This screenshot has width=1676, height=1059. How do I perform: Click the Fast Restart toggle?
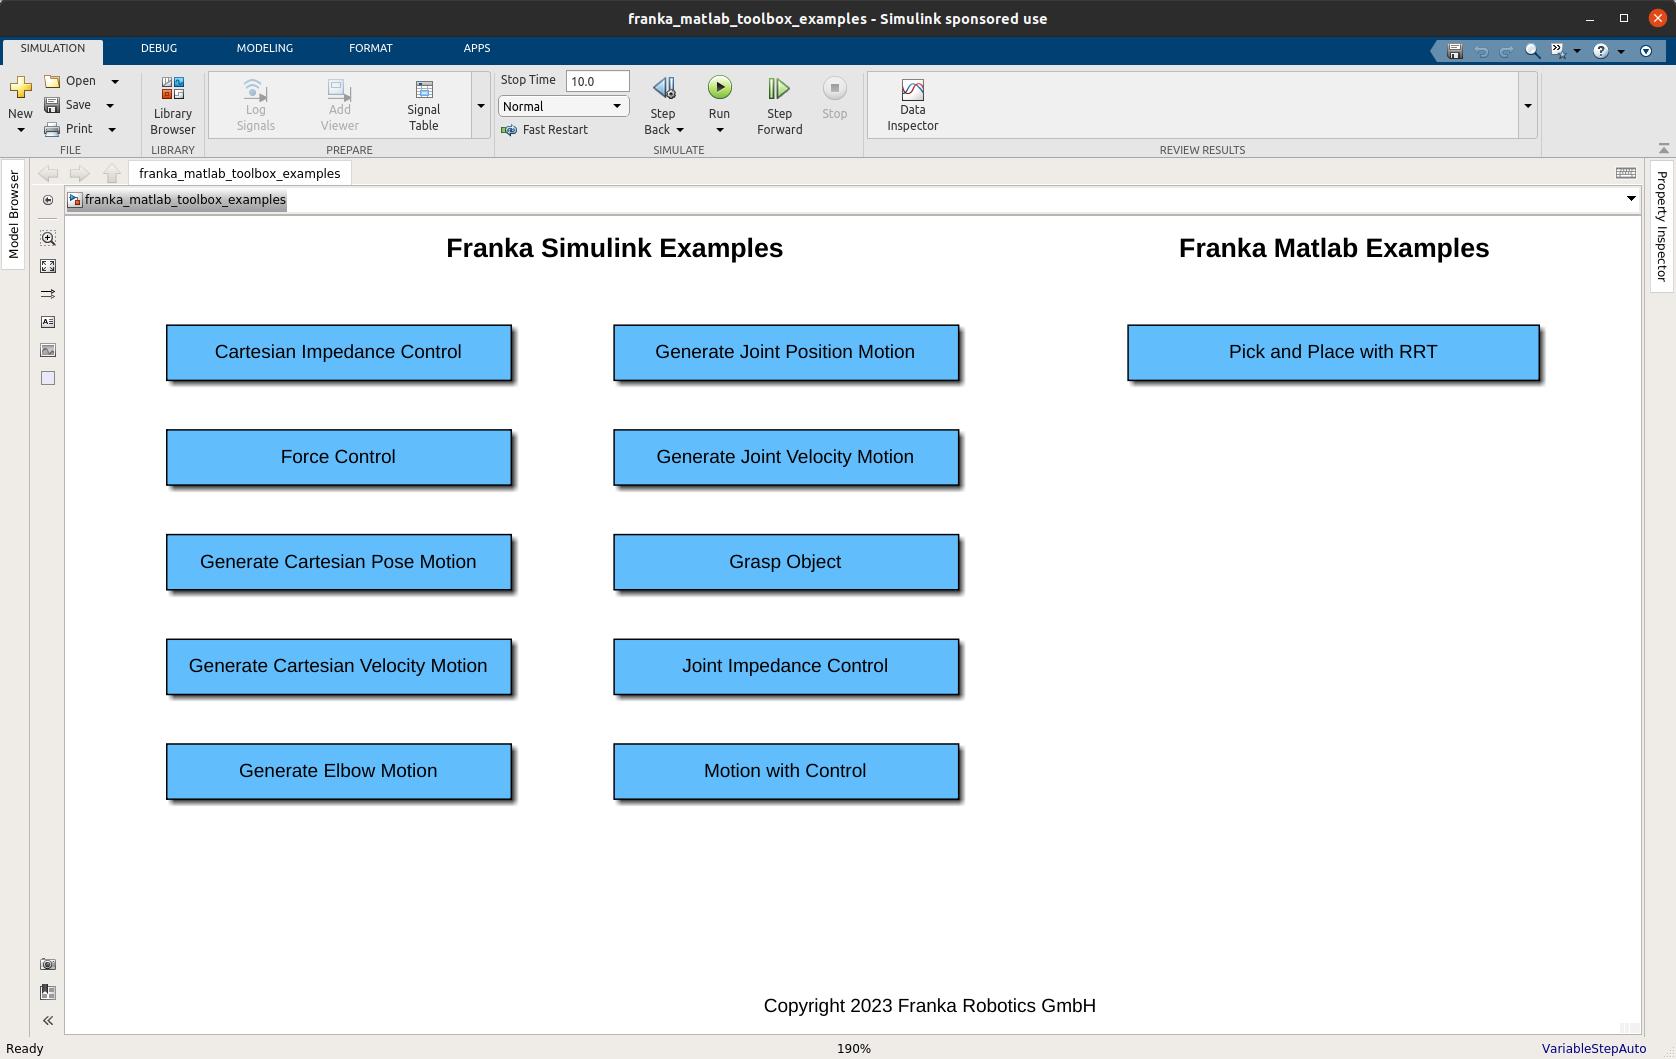[x=545, y=130]
